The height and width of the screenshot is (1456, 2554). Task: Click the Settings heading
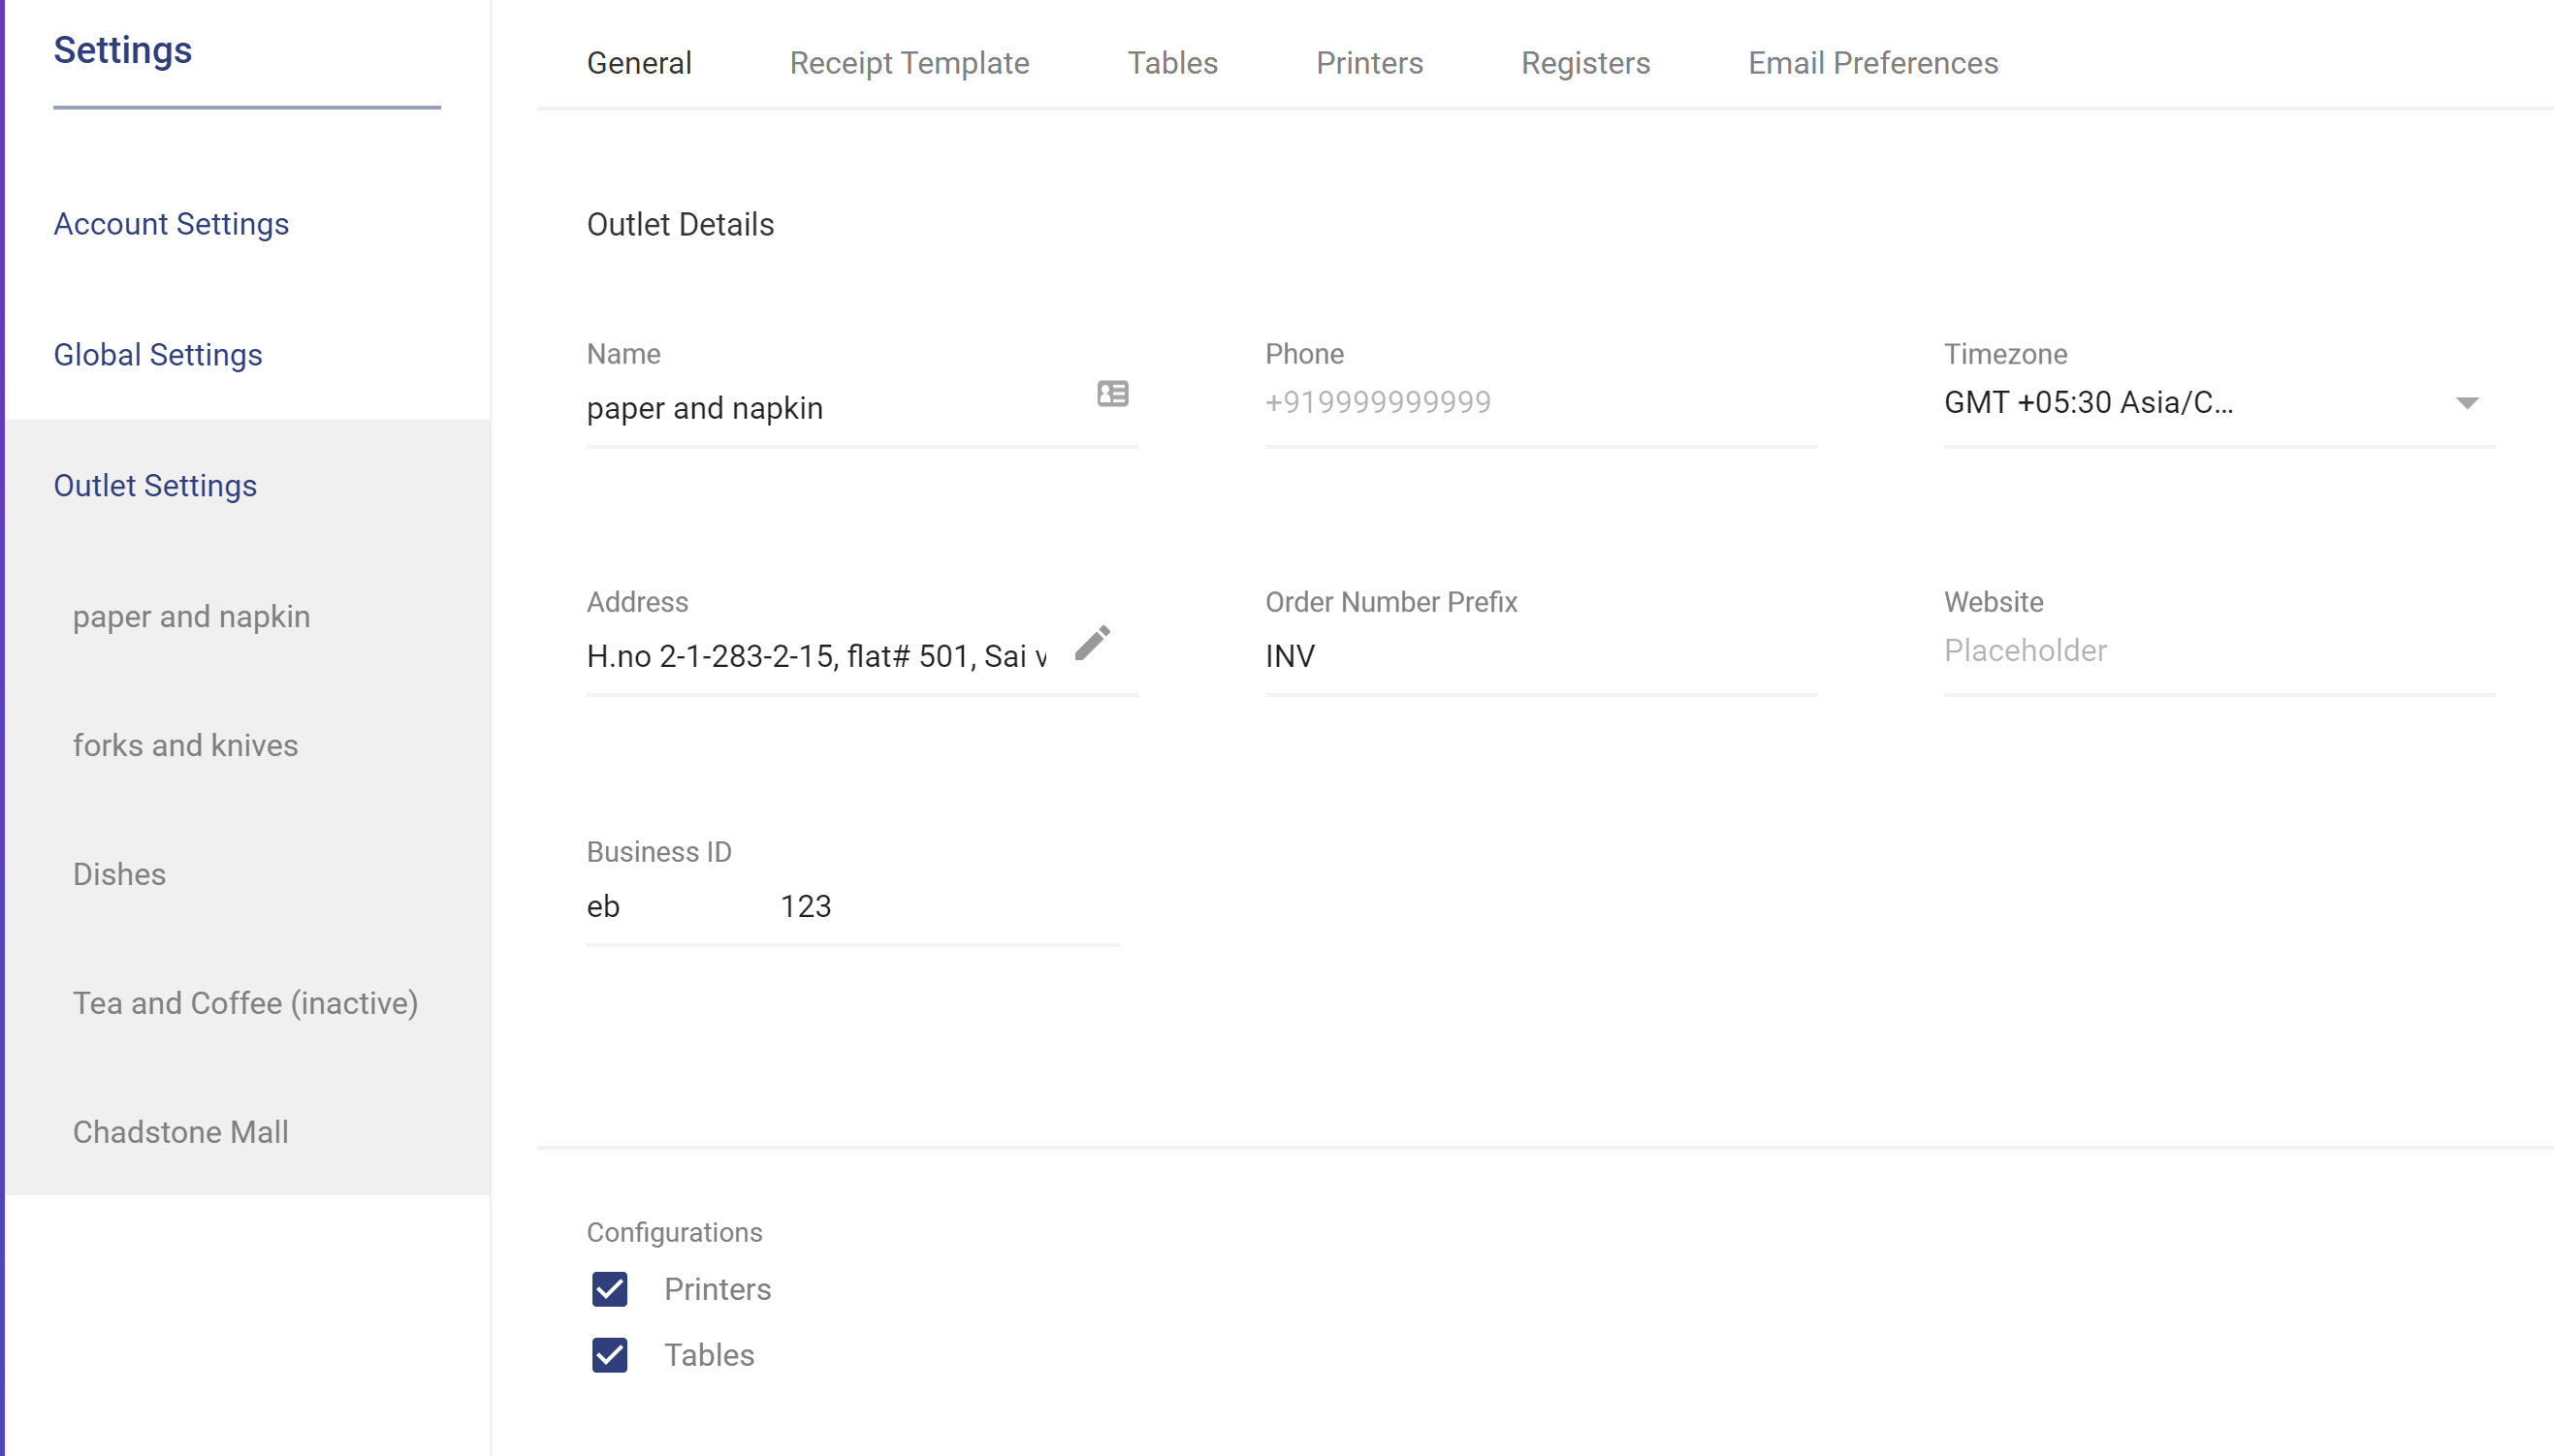[122, 50]
